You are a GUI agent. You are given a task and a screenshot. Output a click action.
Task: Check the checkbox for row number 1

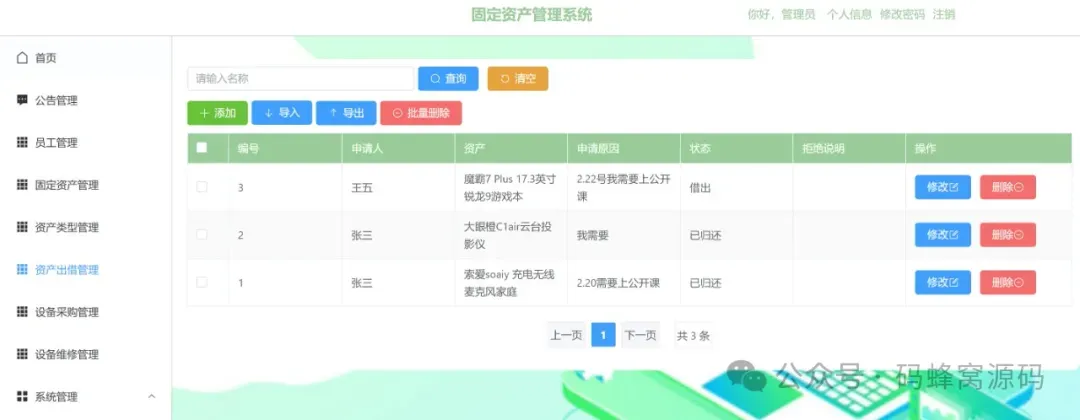(202, 282)
